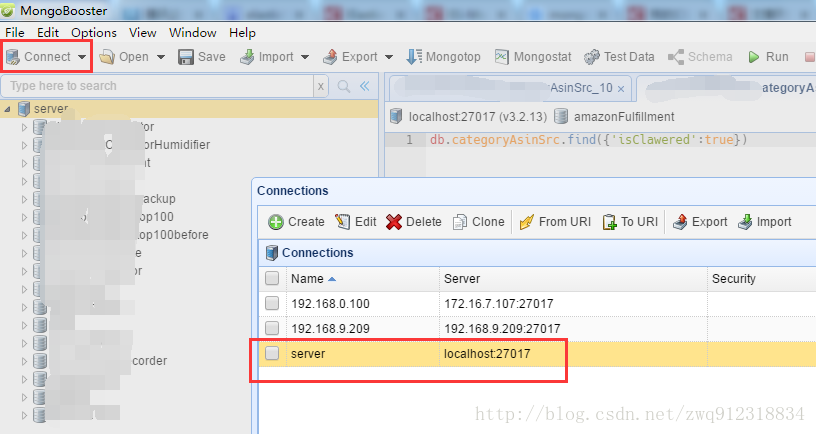Expand the database ending in 'corder'

24,361
